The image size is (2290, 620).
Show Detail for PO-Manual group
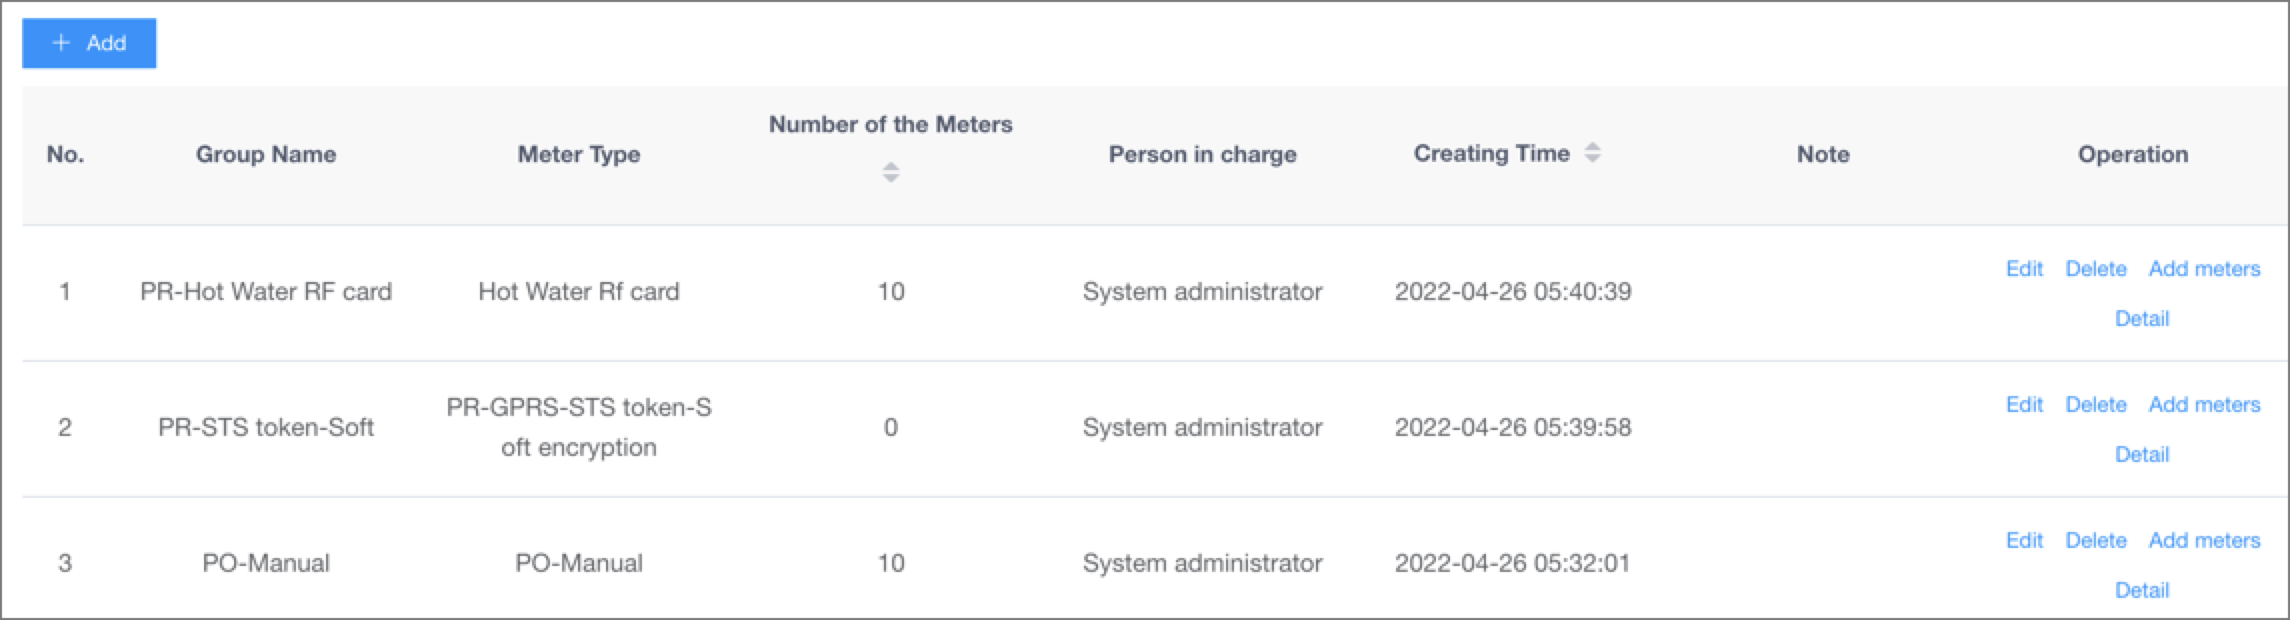[2141, 590]
